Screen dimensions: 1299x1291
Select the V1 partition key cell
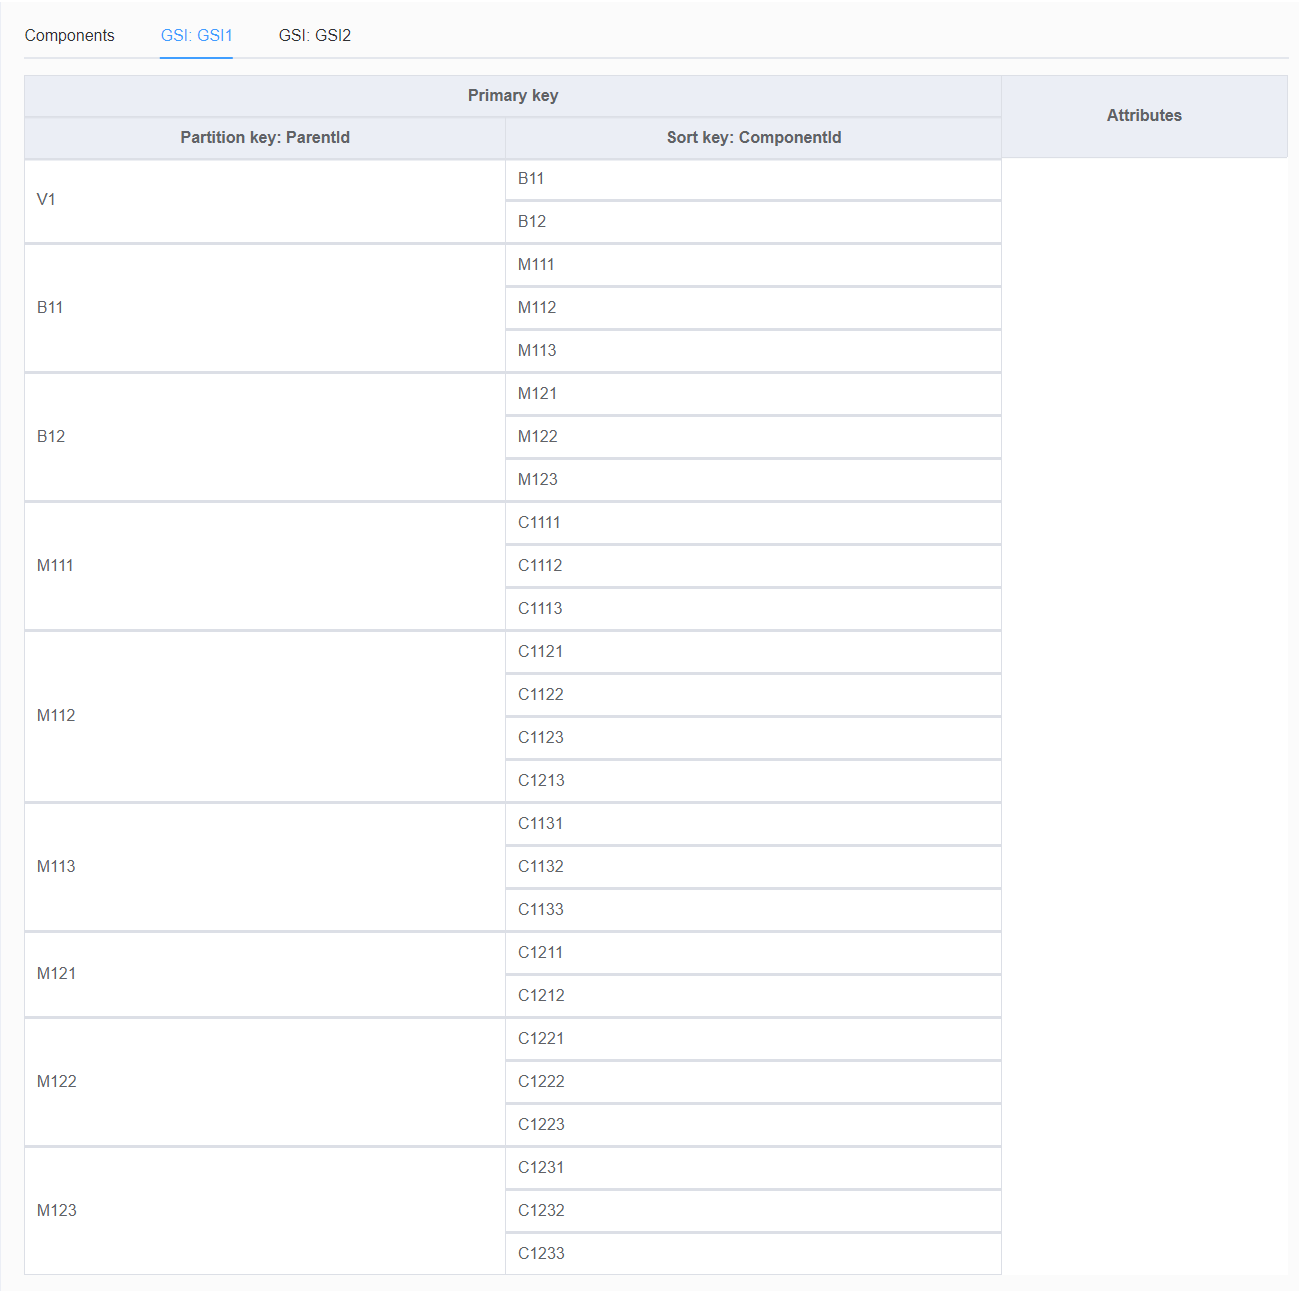[x=47, y=200]
